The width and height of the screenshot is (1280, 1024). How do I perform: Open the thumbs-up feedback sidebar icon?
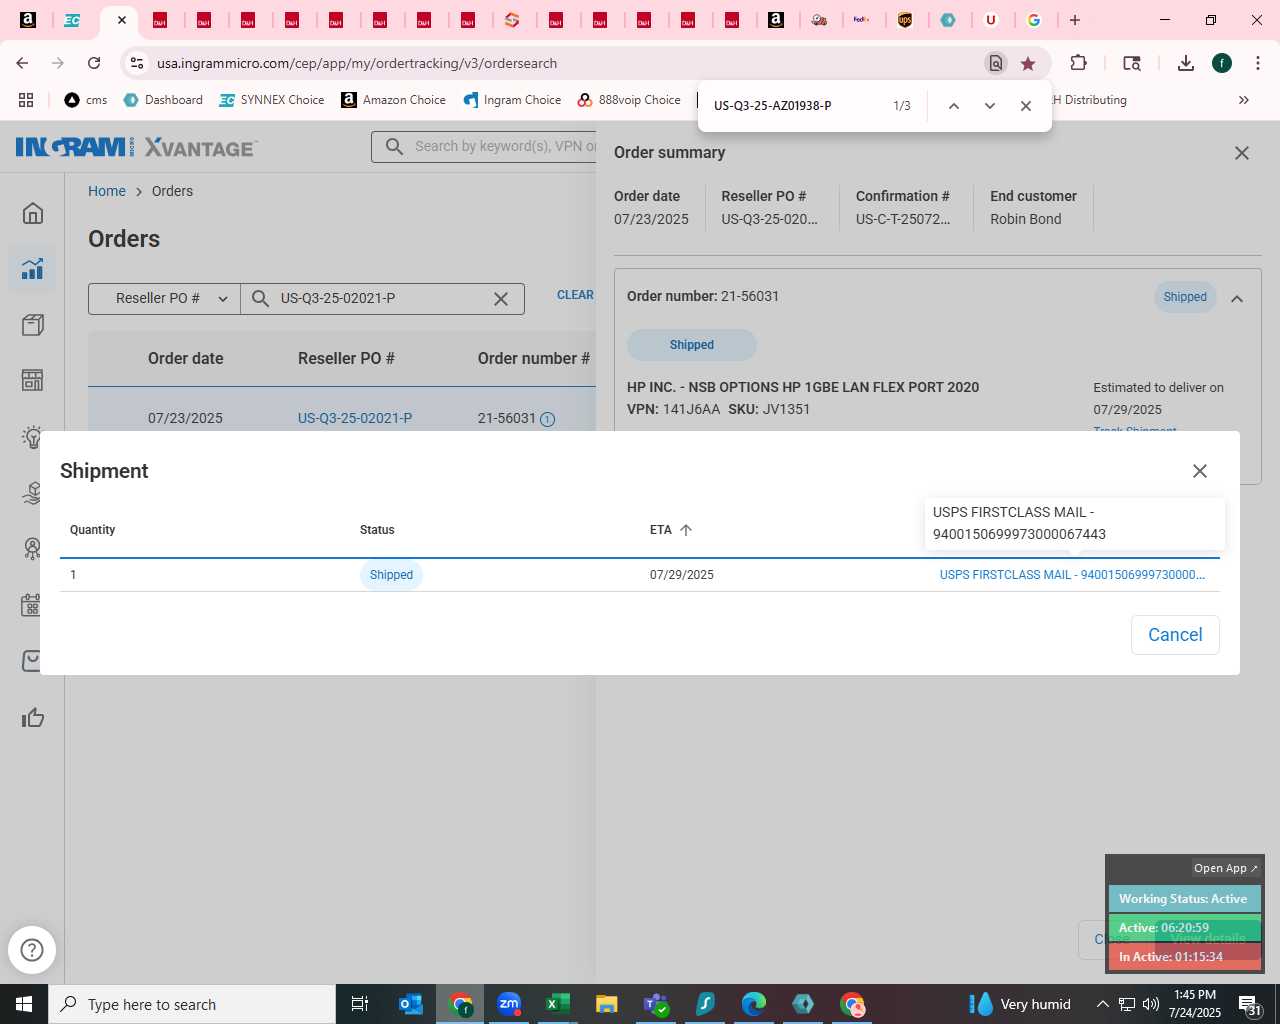click(33, 718)
